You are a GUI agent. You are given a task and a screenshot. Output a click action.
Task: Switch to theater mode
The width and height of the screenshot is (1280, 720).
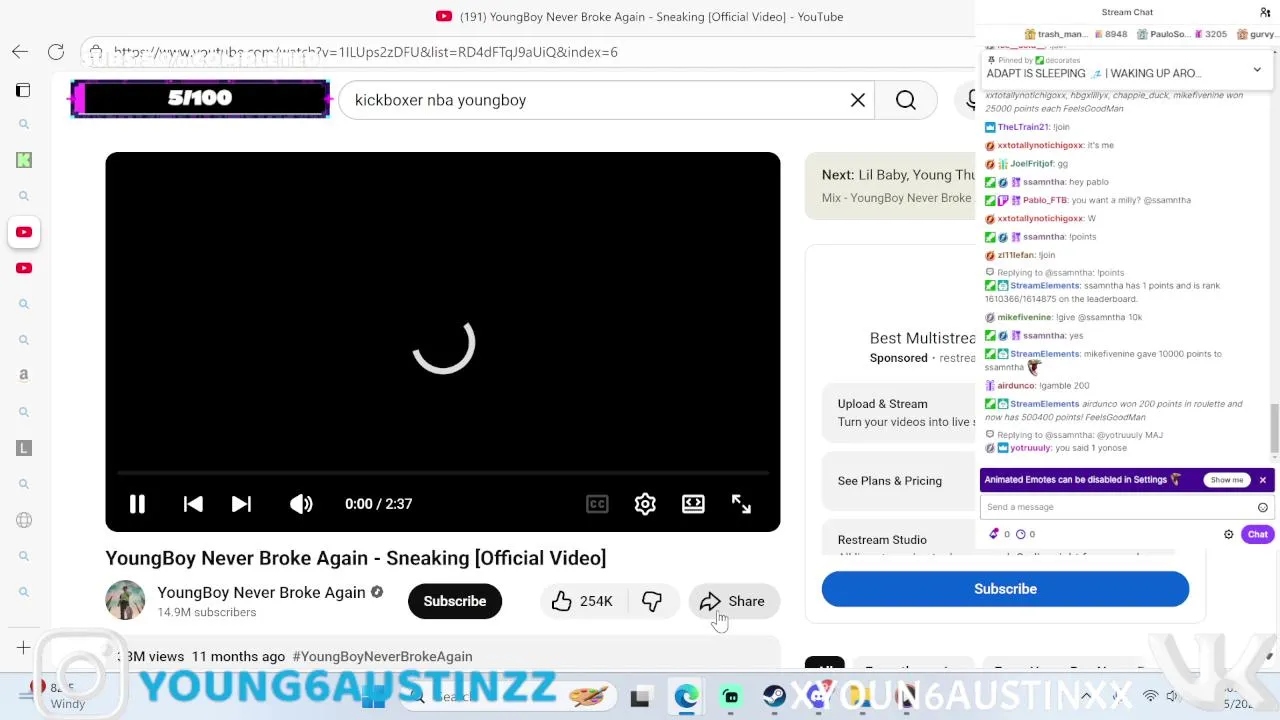693,504
